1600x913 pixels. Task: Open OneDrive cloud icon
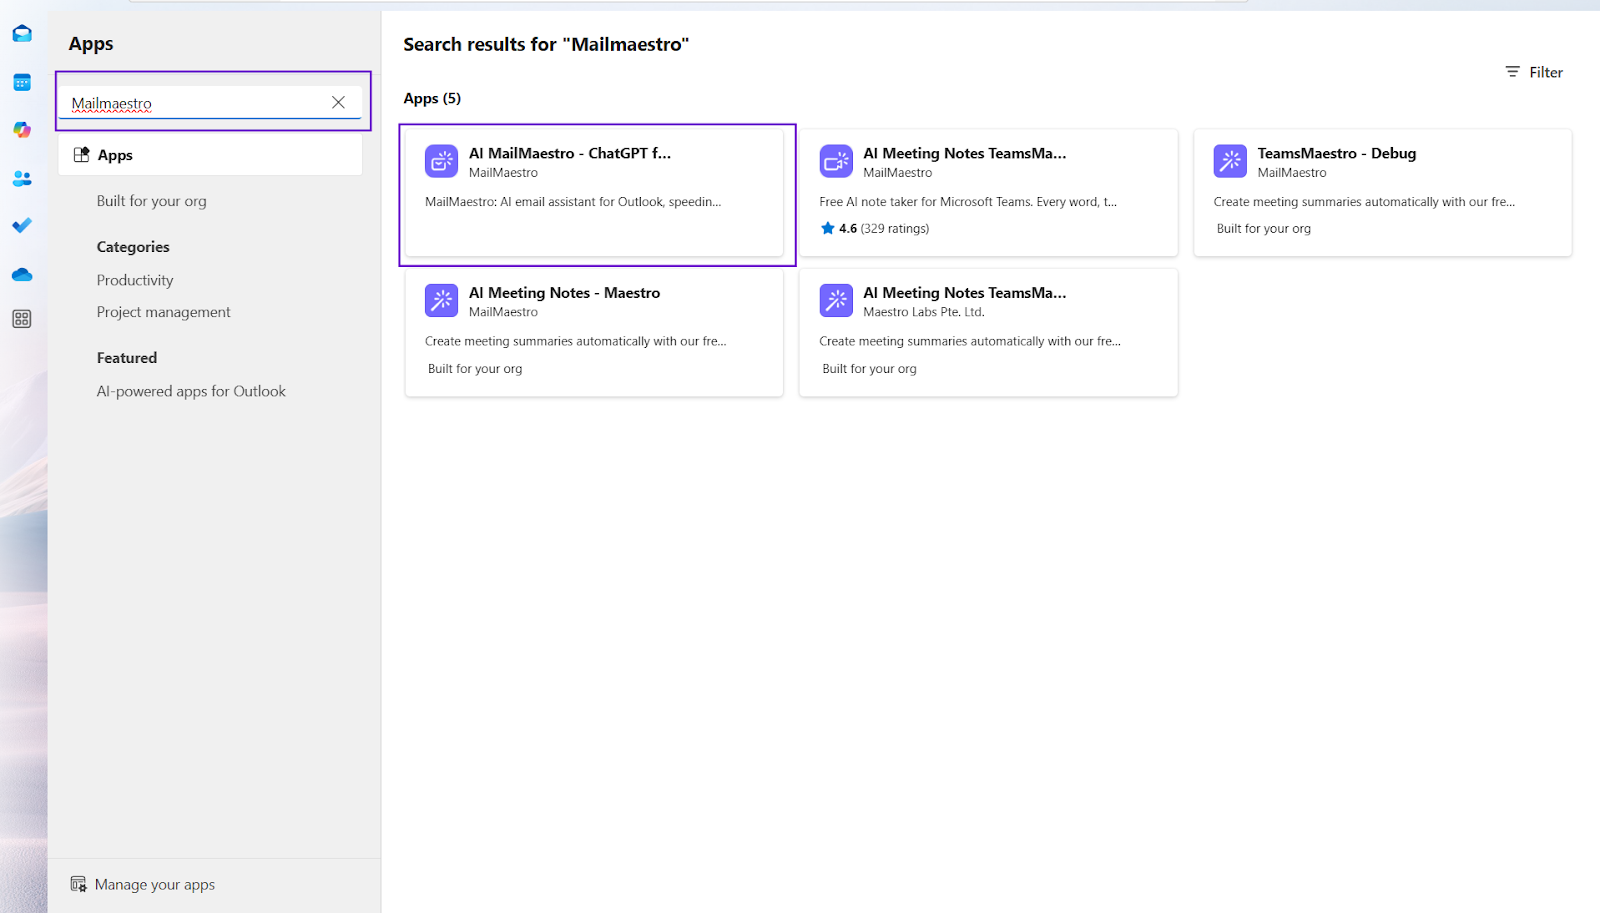click(22, 274)
